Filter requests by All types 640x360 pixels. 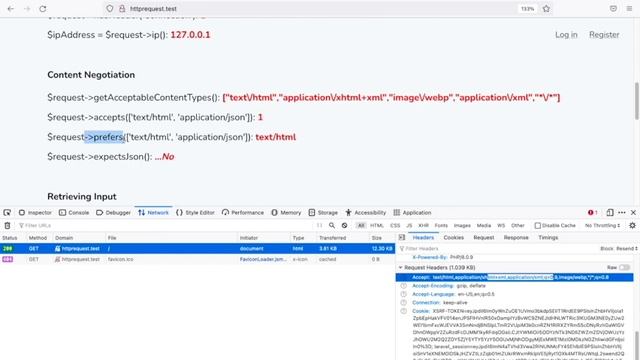click(361, 225)
